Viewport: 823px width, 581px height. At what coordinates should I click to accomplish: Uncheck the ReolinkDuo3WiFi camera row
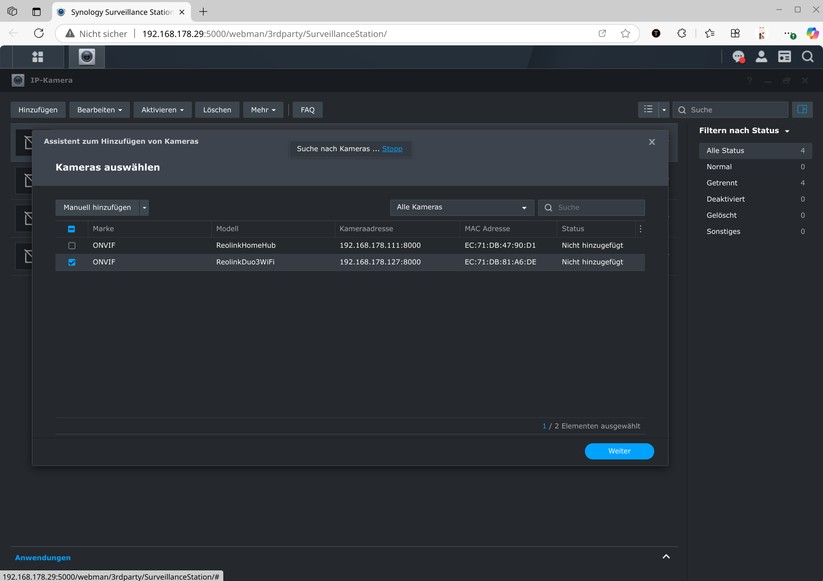pos(71,261)
